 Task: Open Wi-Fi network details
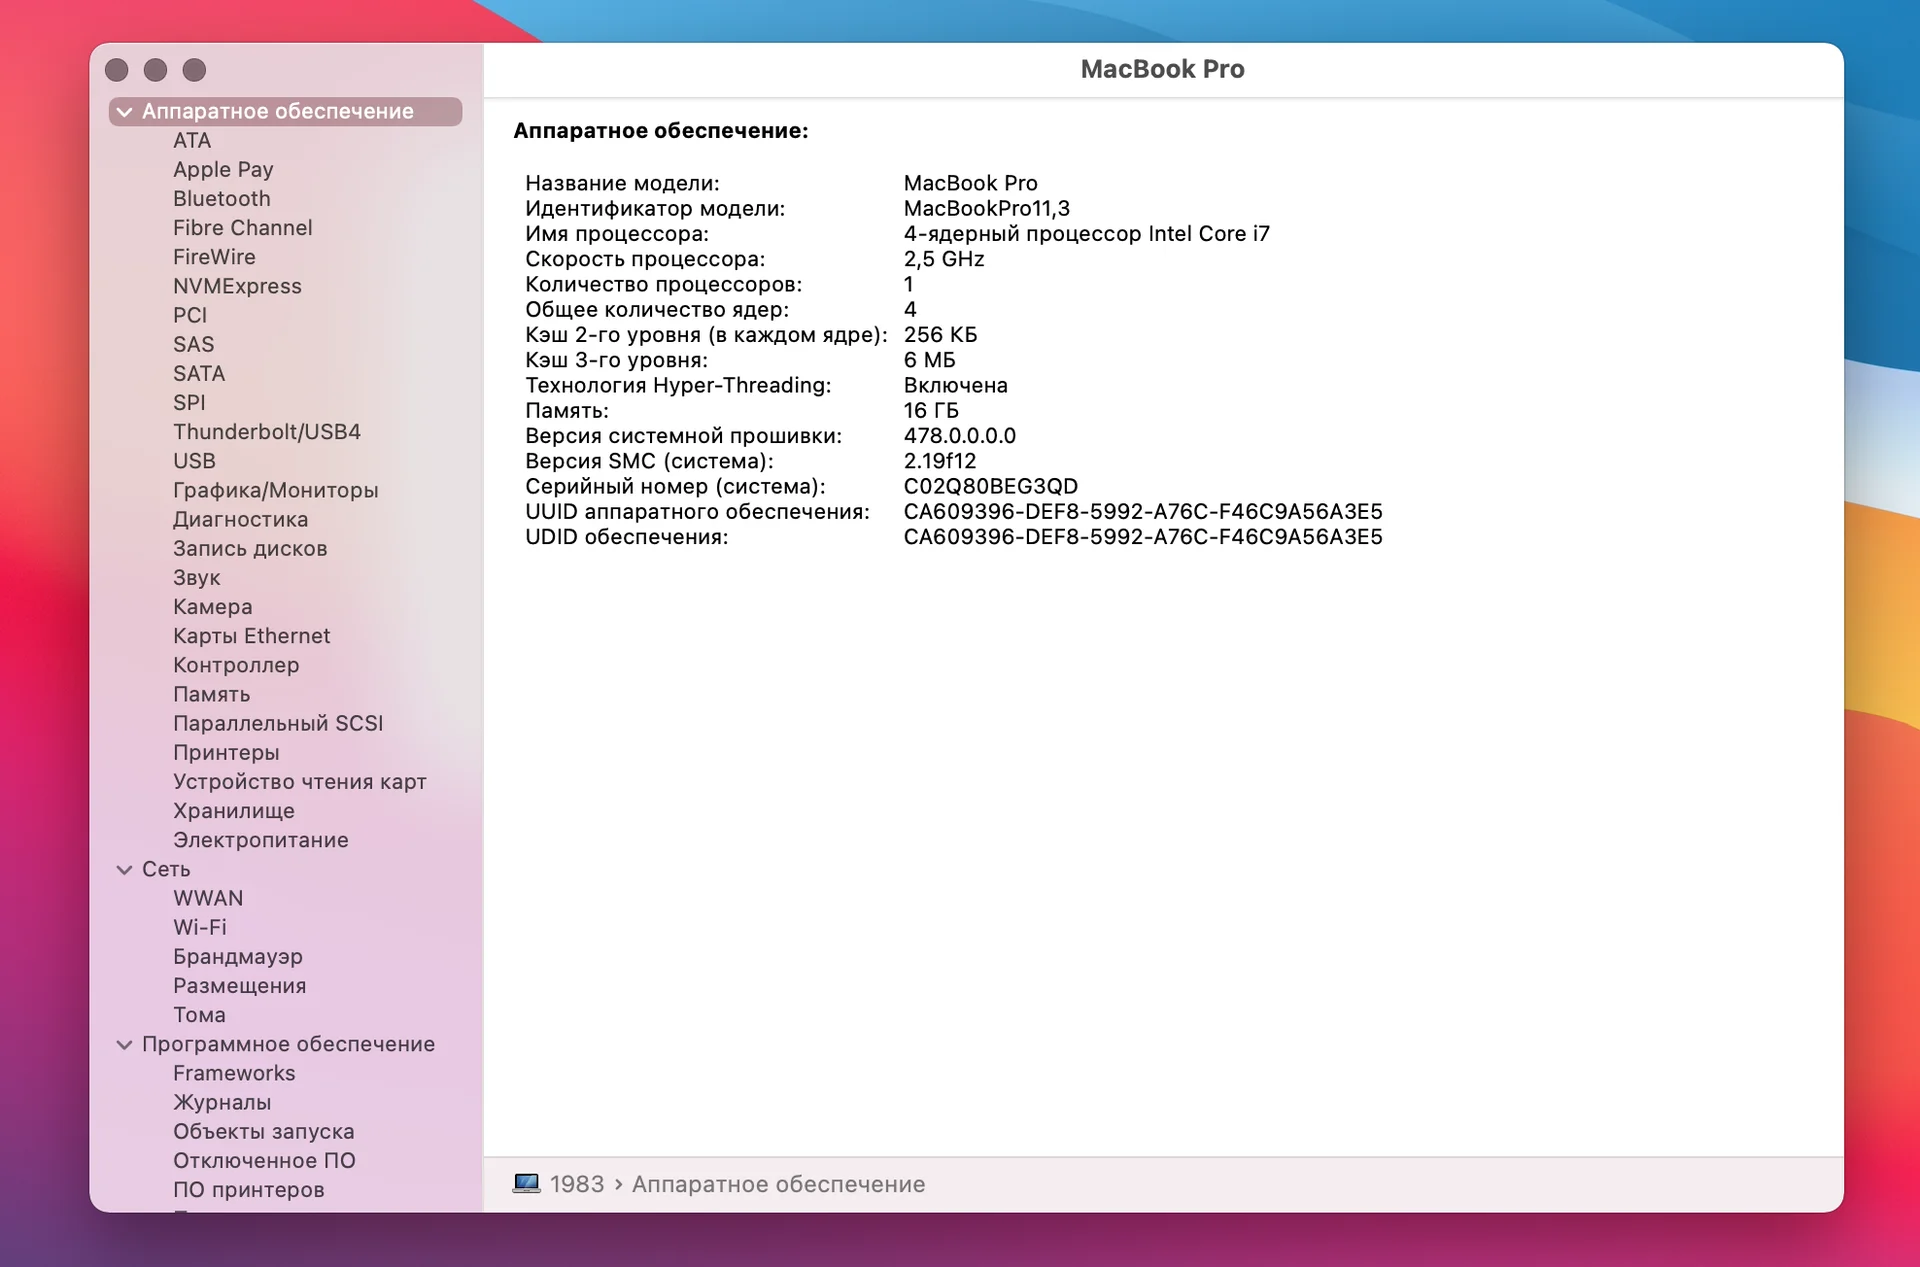point(200,927)
